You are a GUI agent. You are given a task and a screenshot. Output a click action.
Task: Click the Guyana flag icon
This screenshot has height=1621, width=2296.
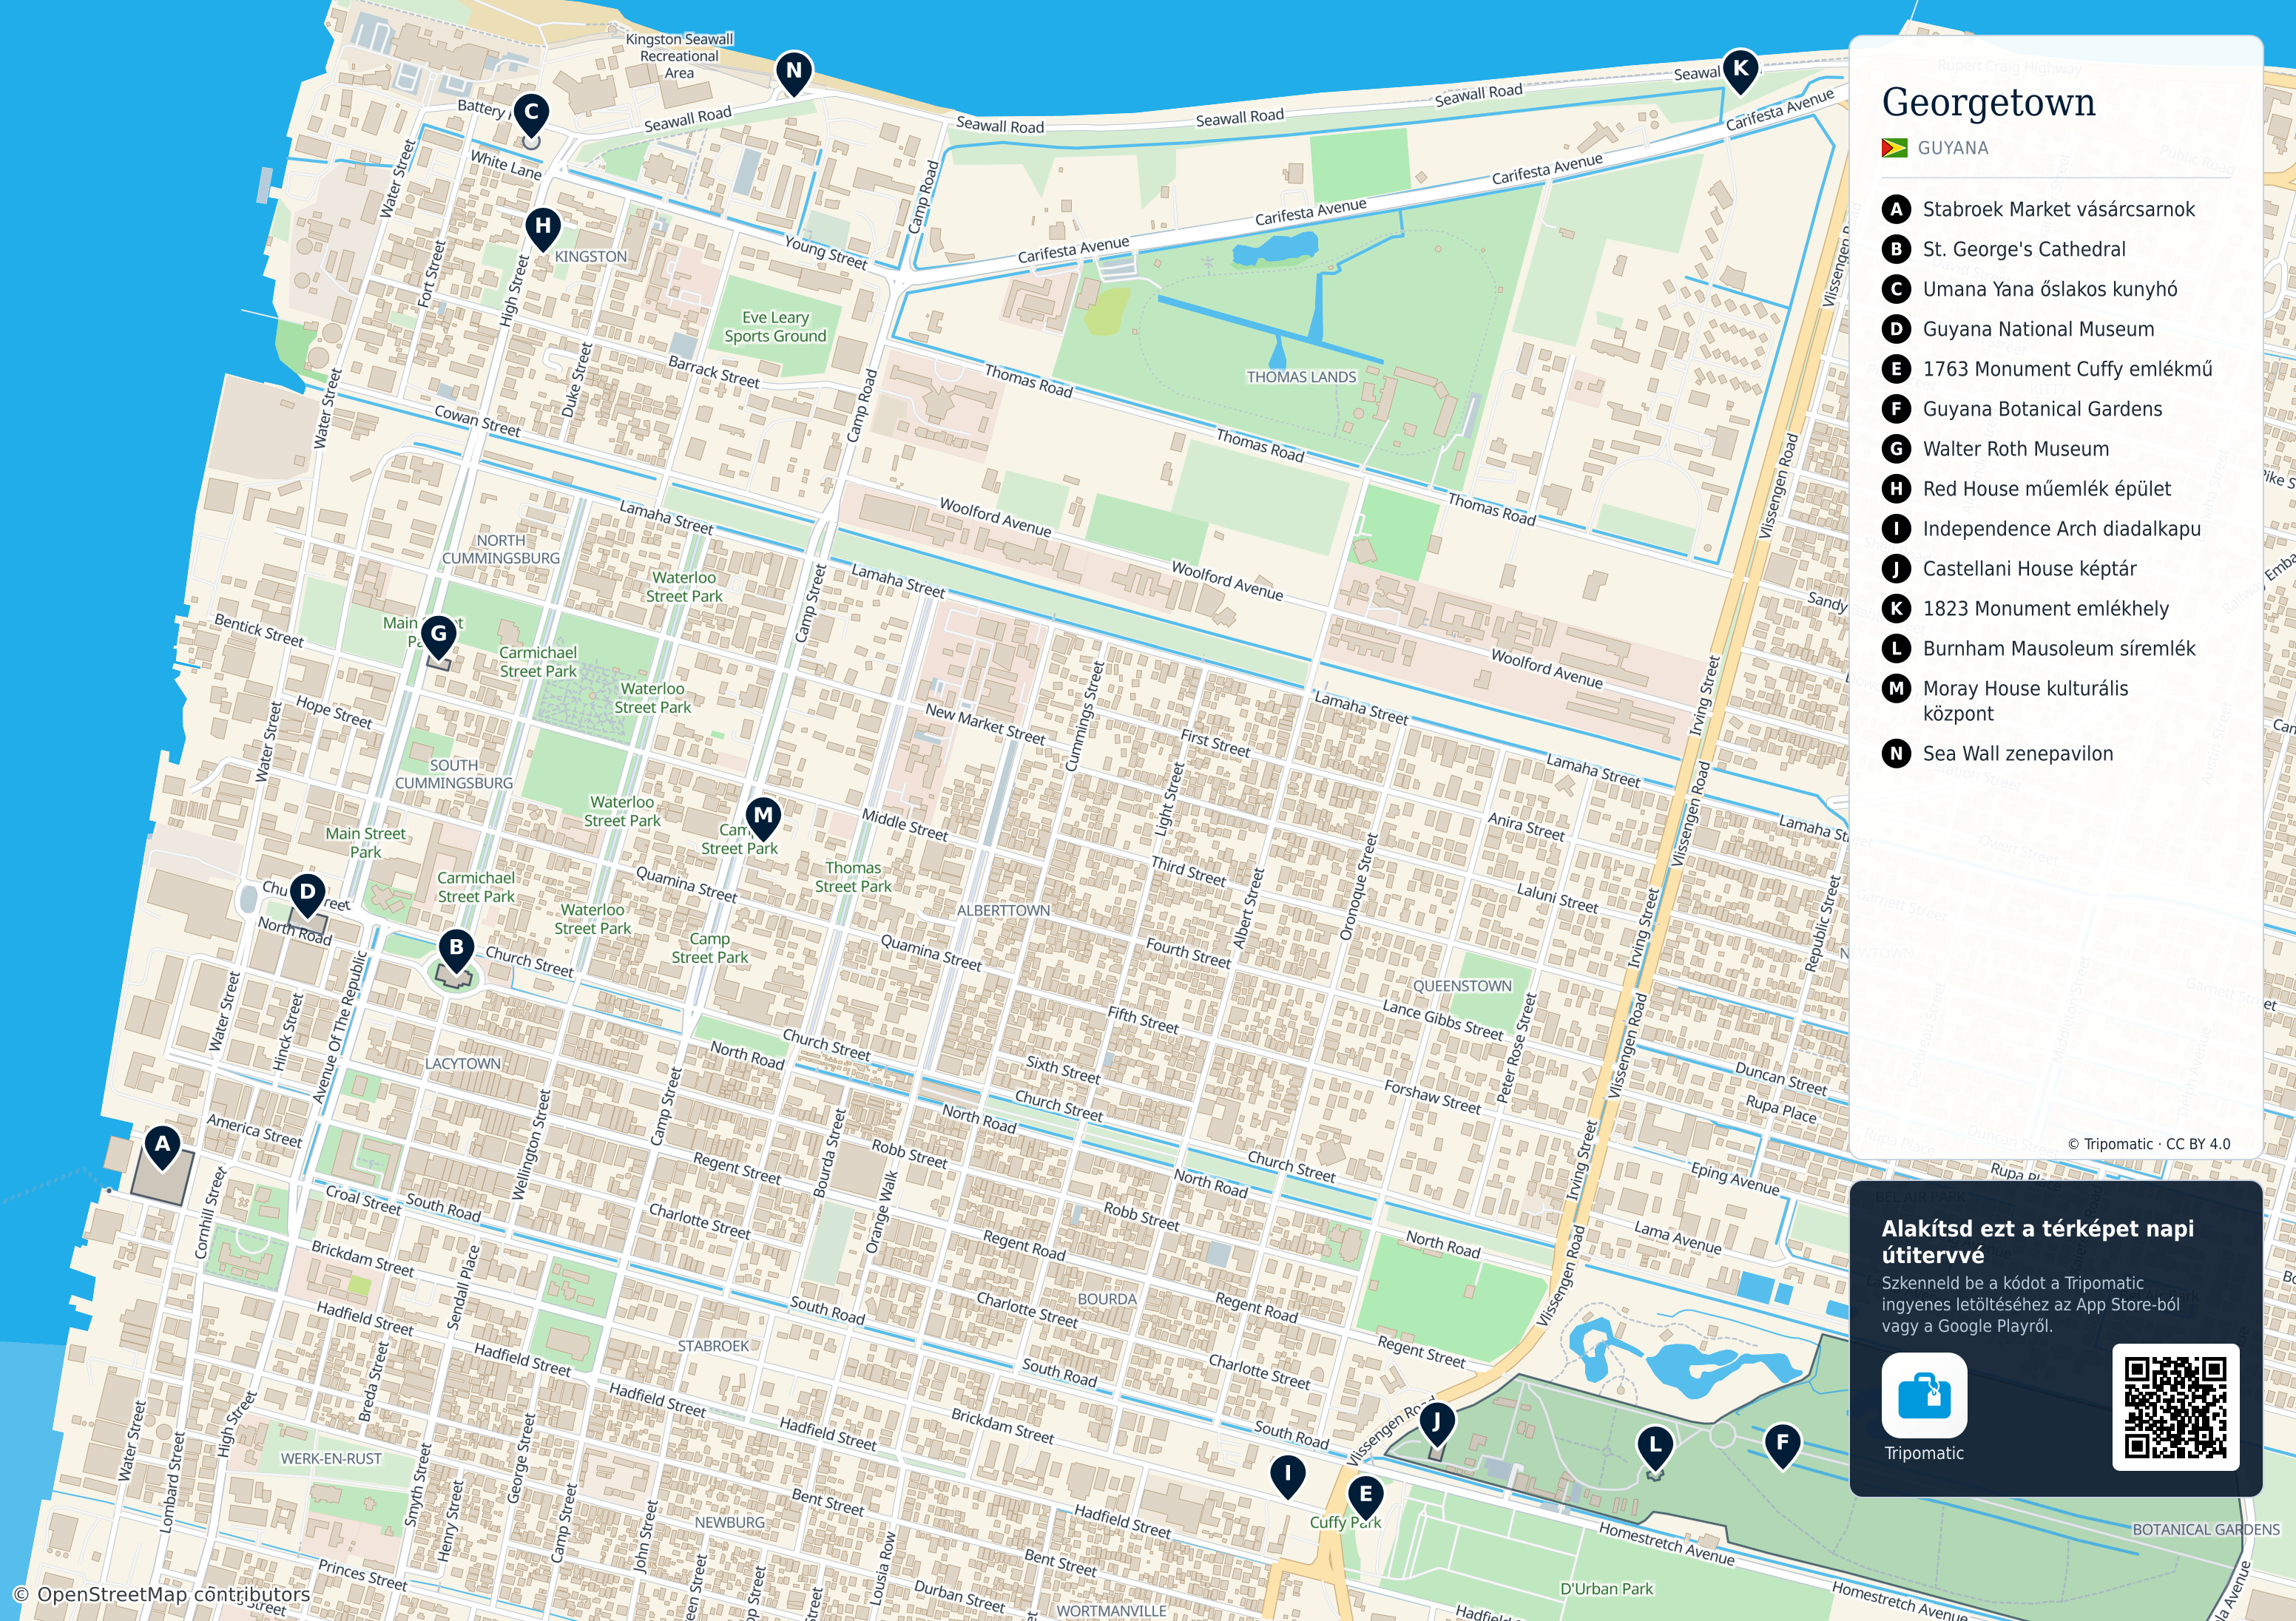1894,148
